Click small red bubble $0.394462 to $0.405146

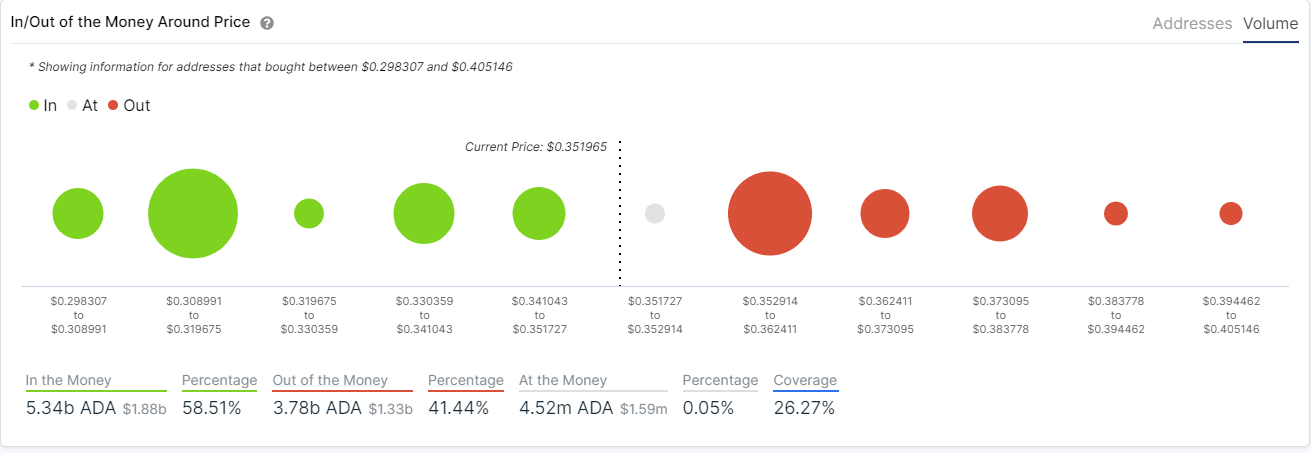tap(1231, 213)
